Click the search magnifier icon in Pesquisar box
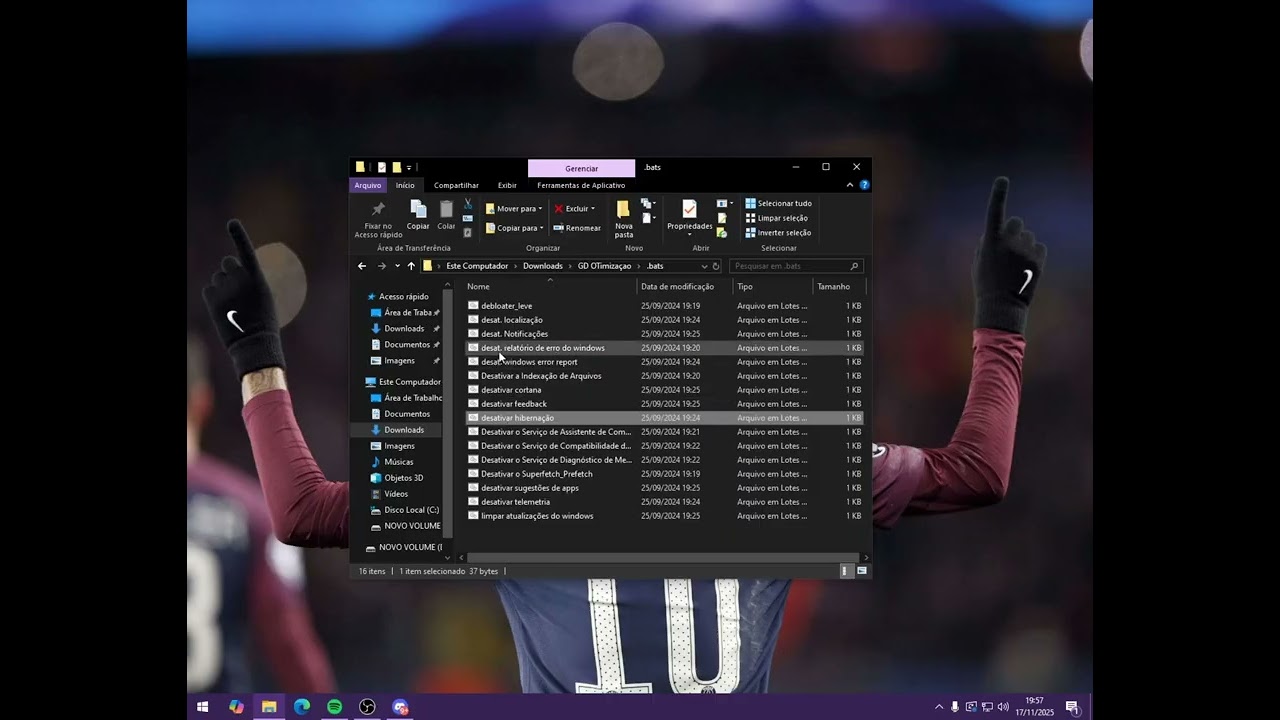 [854, 266]
